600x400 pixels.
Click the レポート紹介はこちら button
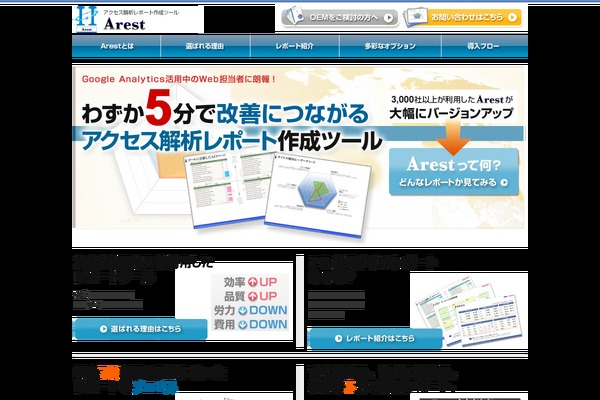(x=375, y=338)
